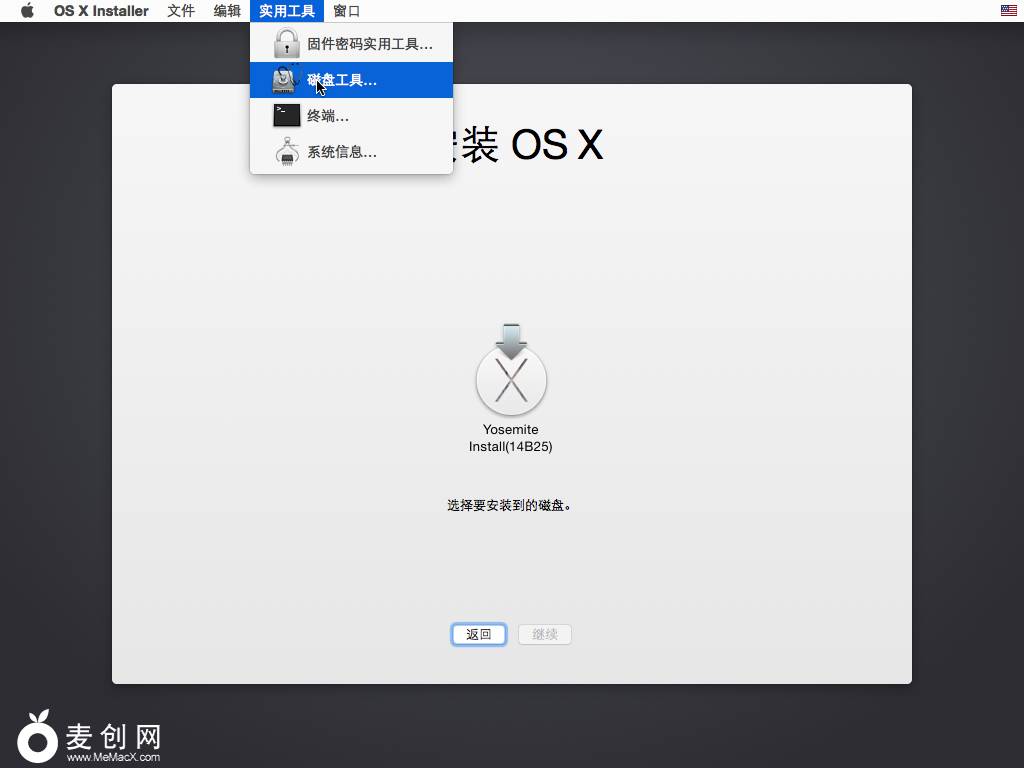Select the Yosemite Install disk icon
The height and width of the screenshot is (768, 1024).
pos(511,371)
